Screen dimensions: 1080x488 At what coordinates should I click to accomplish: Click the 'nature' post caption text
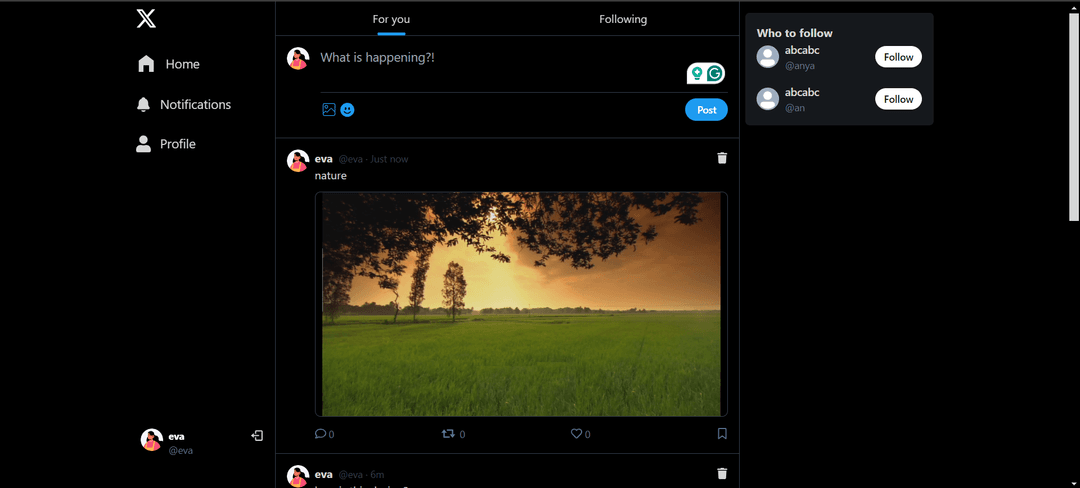tap(331, 176)
